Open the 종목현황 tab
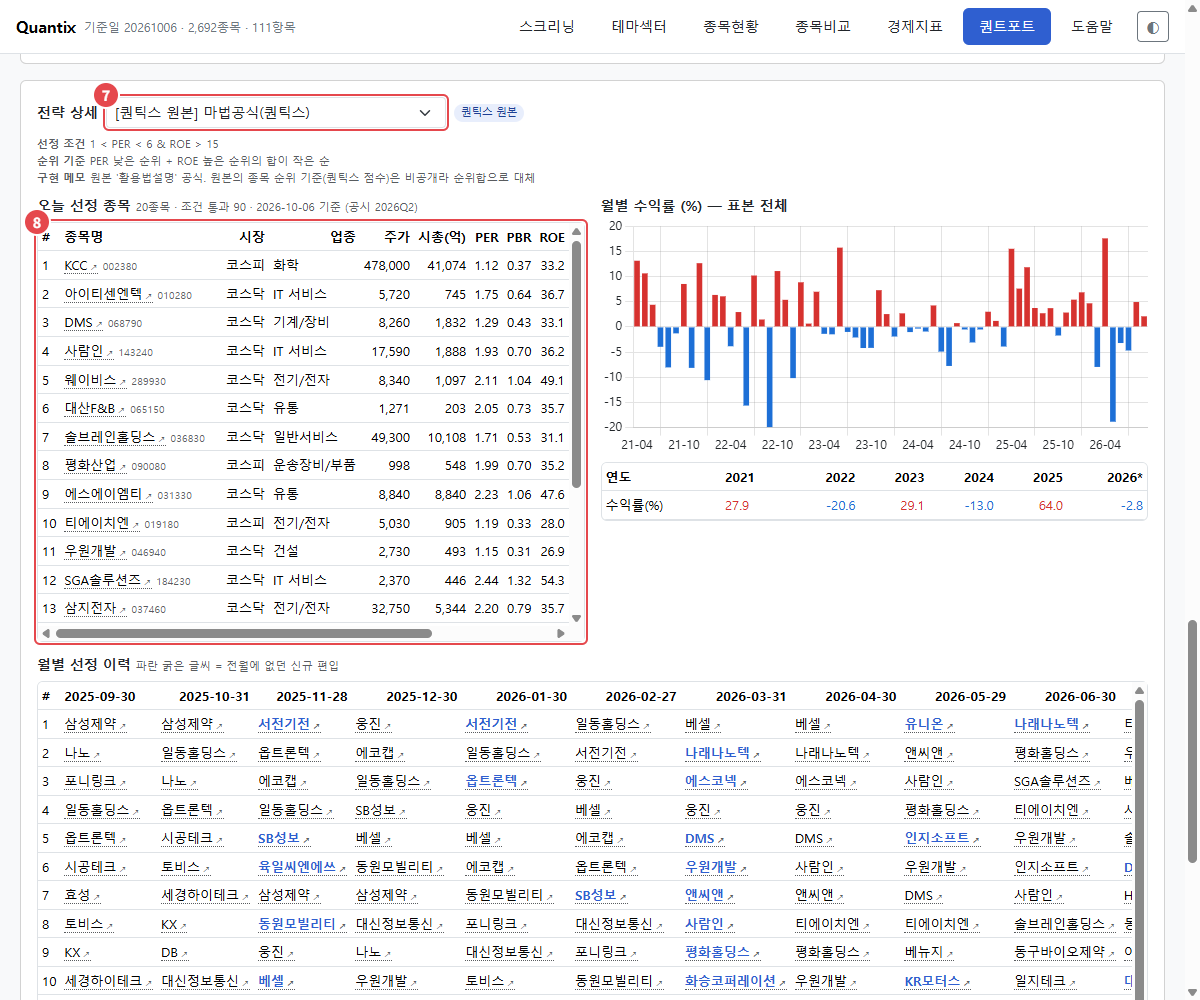The height and width of the screenshot is (1000, 1200). click(x=731, y=27)
